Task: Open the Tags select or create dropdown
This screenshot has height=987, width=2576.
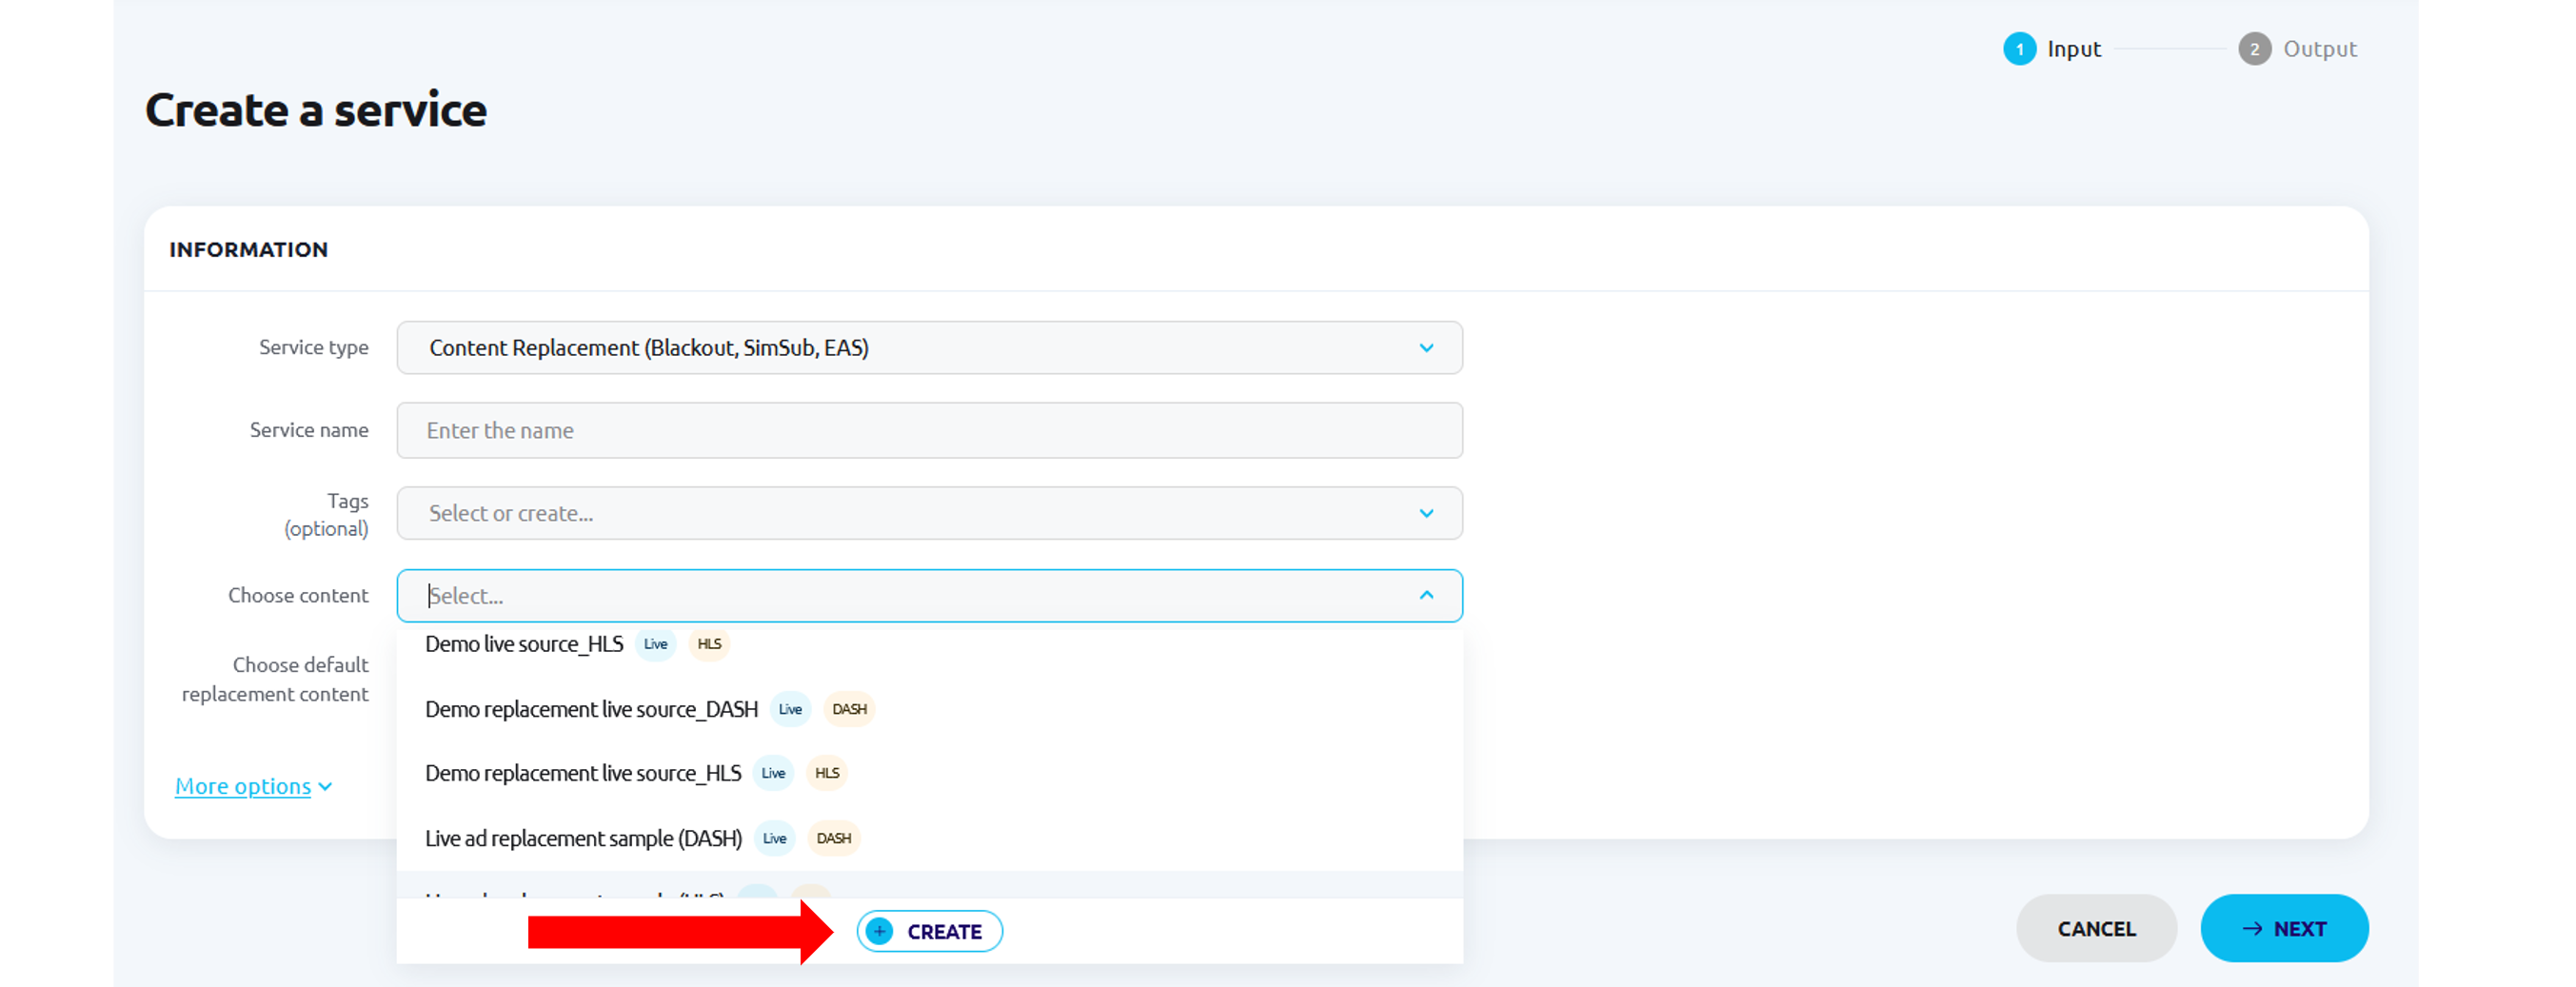Action: click(x=929, y=513)
